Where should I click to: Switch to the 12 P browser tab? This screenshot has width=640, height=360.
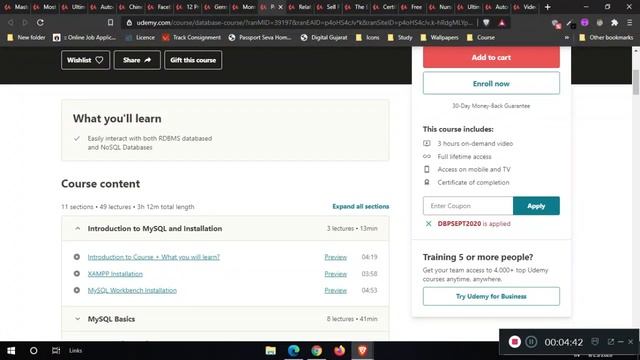188,7
